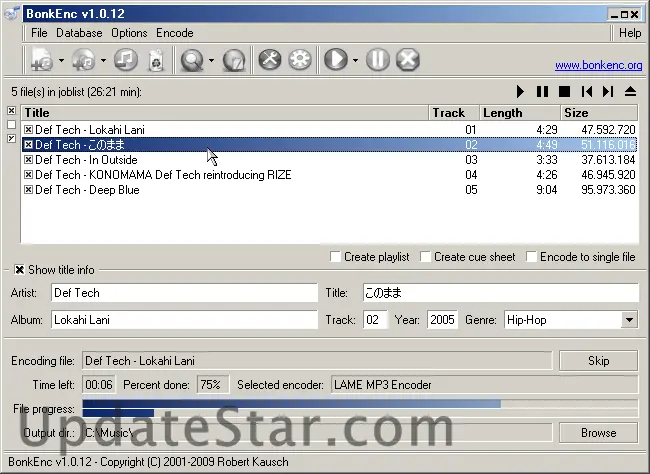The height and width of the screenshot is (474, 650).
Task: Expand start encoding dropdown arrow
Action: (x=355, y=61)
